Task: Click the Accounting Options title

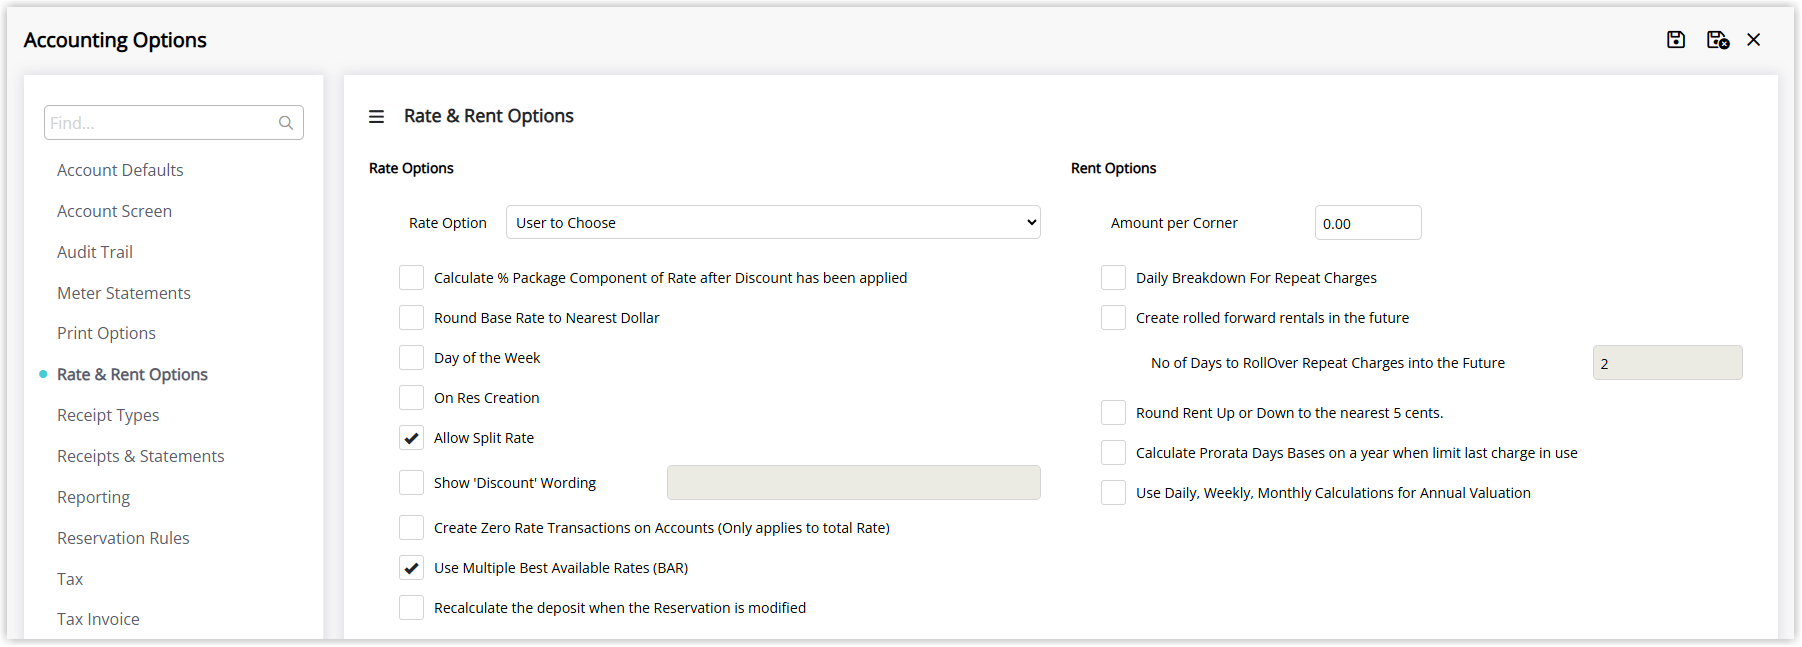Action: tap(115, 40)
